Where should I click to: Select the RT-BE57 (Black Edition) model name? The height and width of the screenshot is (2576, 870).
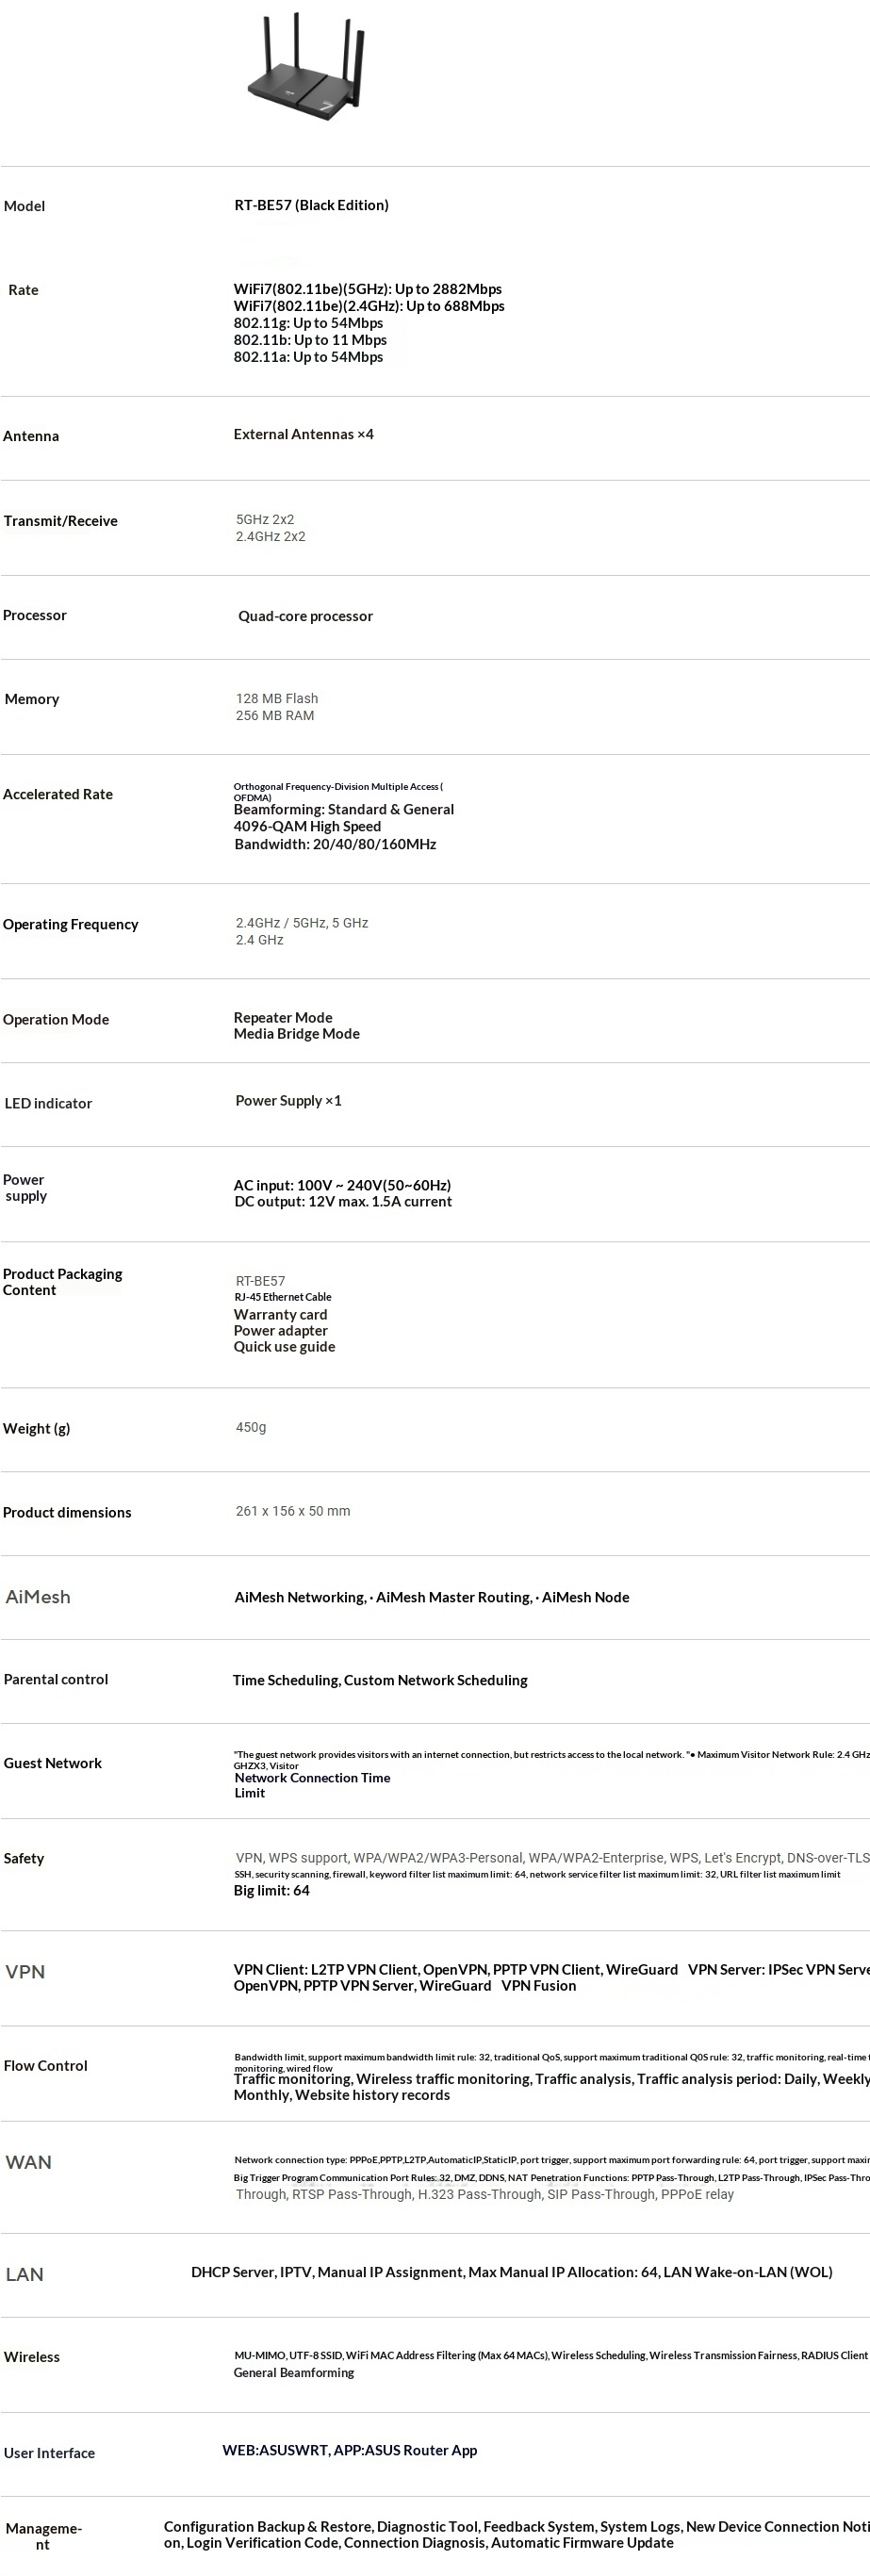point(311,205)
